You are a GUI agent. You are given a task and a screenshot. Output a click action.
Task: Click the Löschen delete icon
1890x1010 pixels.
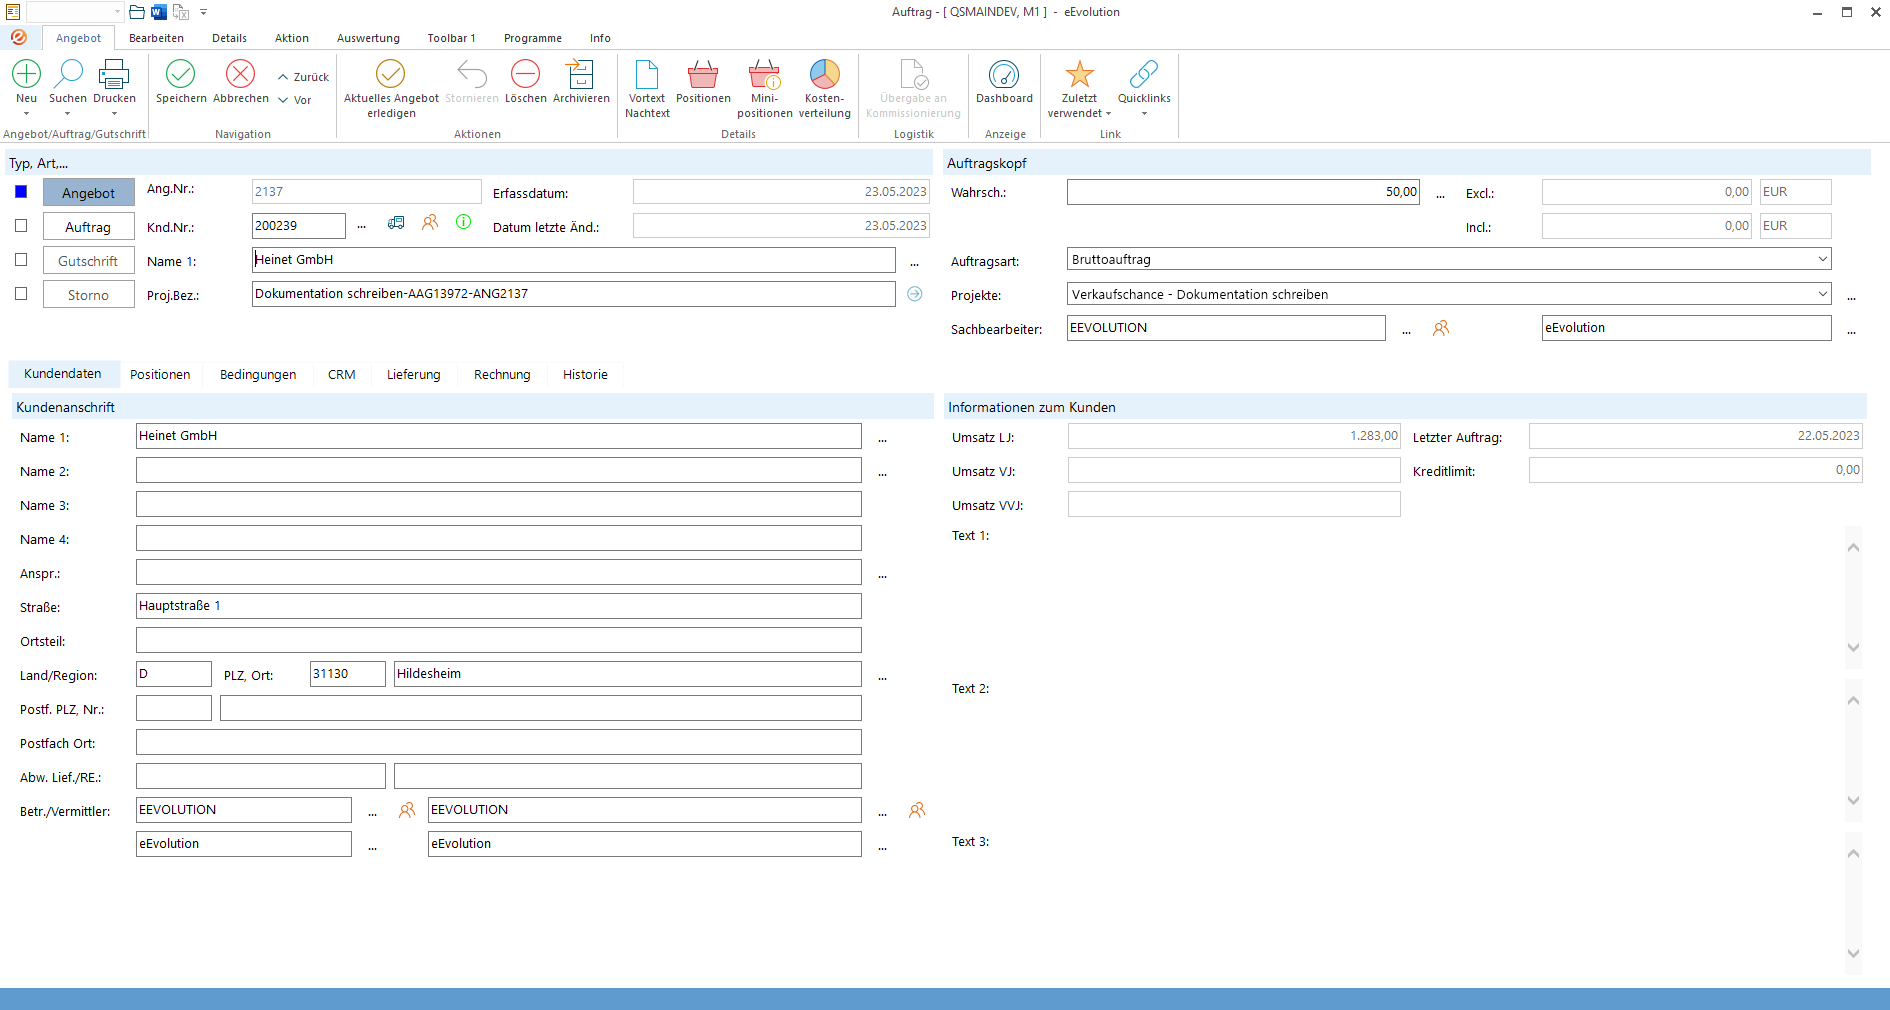526,74
